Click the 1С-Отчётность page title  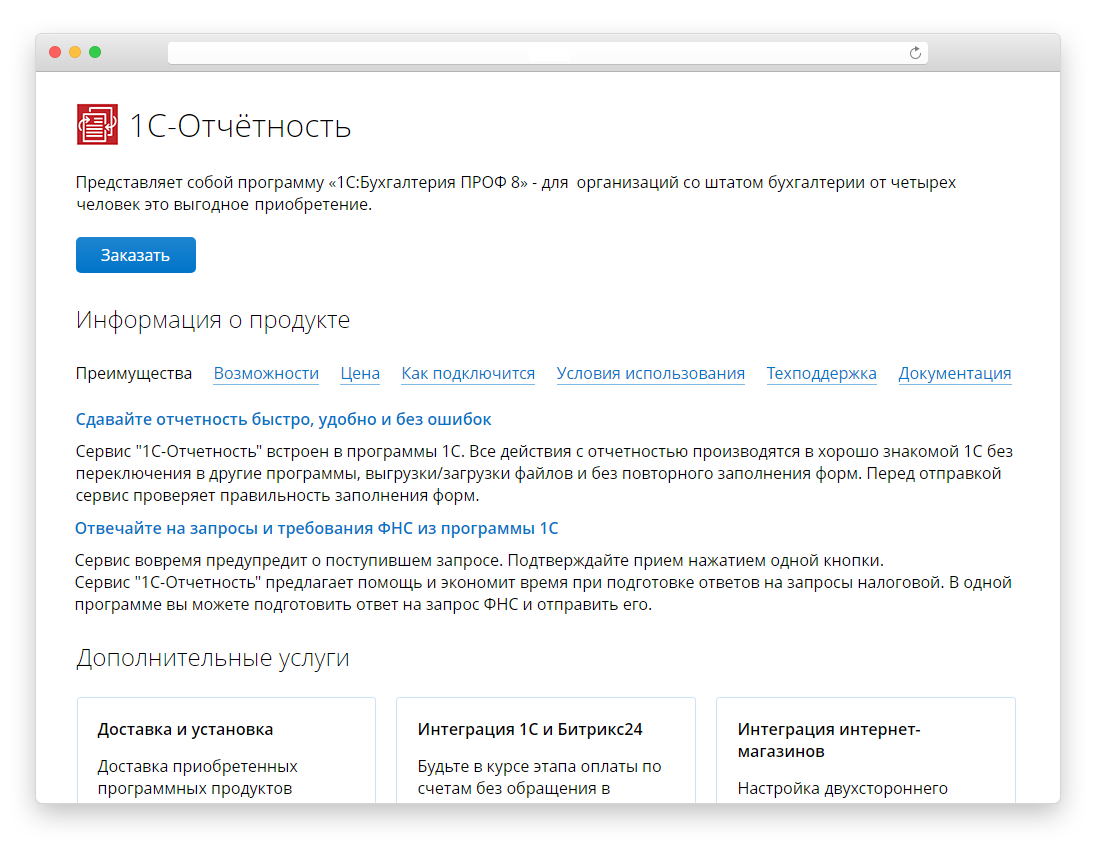240,126
